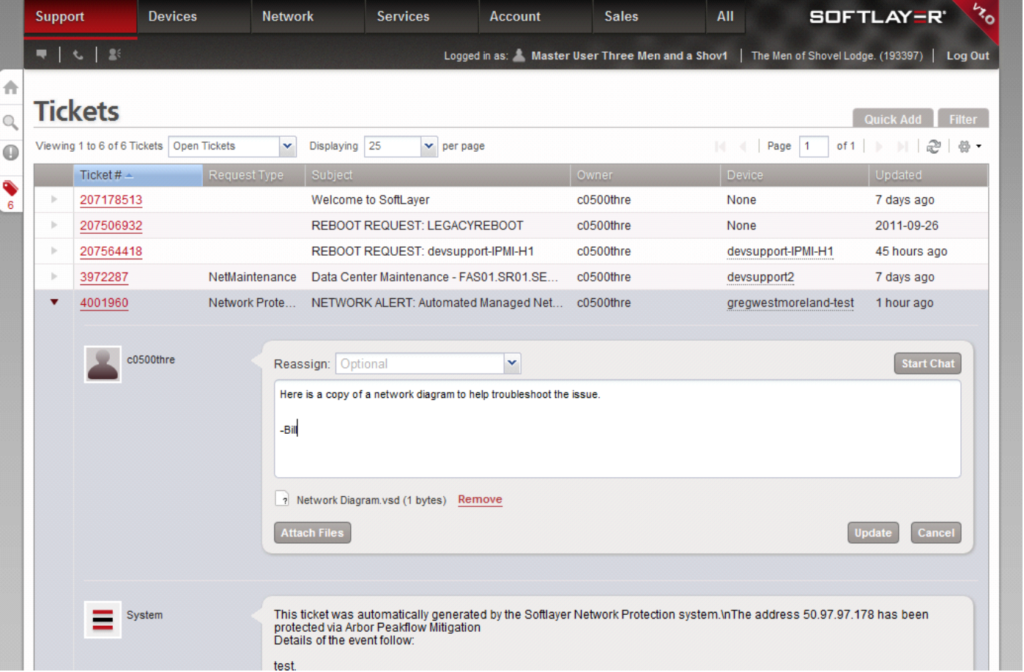Open the magnifier search icon in the sidebar
The height and width of the screenshot is (672, 1024).
pyautogui.click(x=10, y=122)
